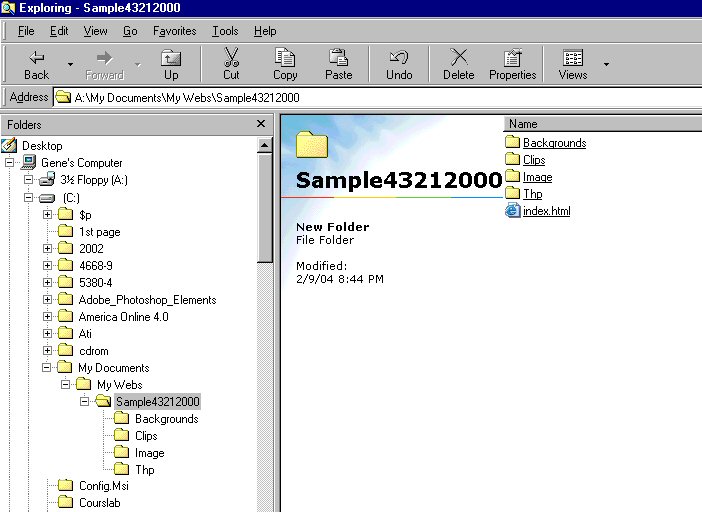Image resolution: width=702 pixels, height=512 pixels.
Task: Go Up one folder level
Action: 171,64
